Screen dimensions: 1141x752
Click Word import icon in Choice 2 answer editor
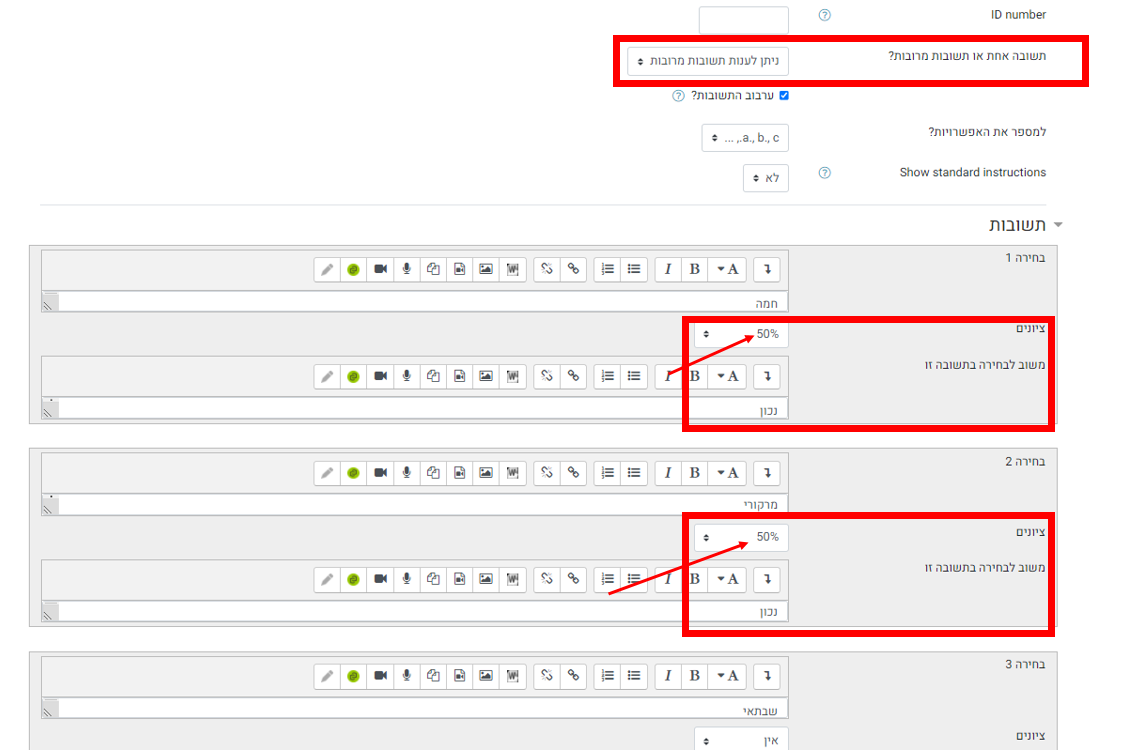(512, 472)
